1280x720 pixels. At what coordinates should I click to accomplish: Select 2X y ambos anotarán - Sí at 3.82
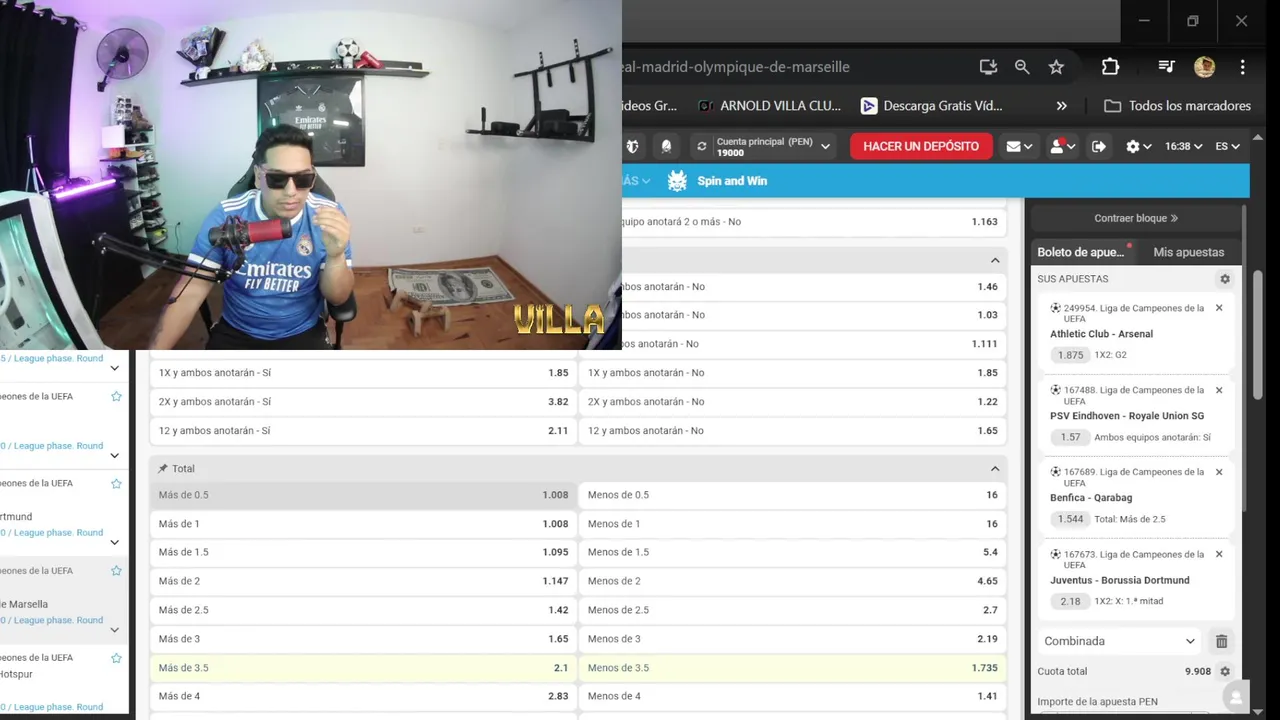(x=363, y=402)
